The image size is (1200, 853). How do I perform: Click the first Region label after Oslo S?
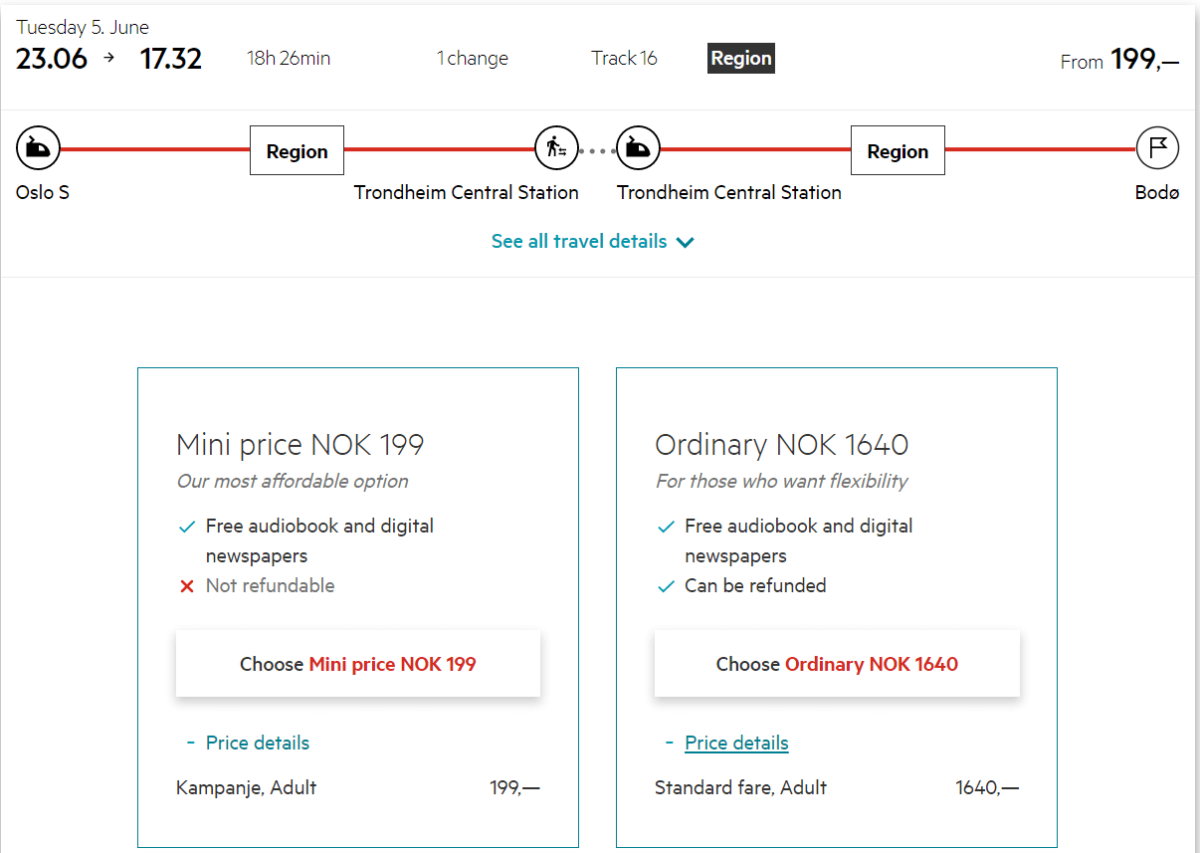(296, 151)
